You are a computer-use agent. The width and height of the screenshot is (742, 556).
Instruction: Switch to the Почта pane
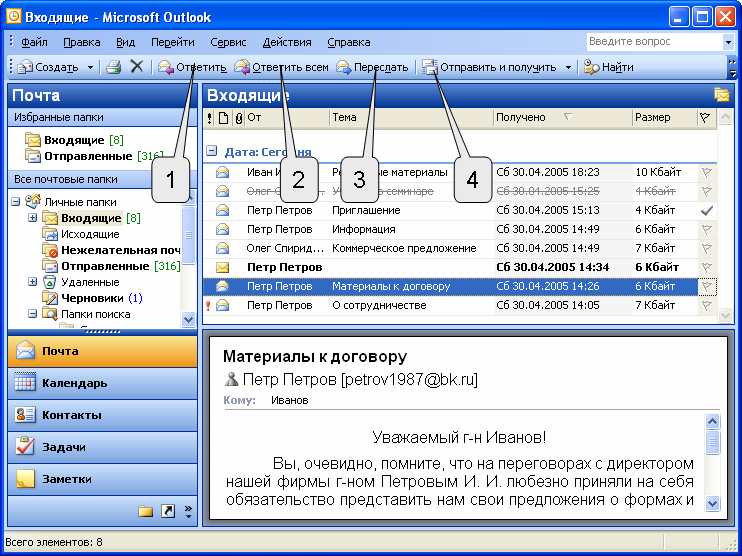click(102, 351)
